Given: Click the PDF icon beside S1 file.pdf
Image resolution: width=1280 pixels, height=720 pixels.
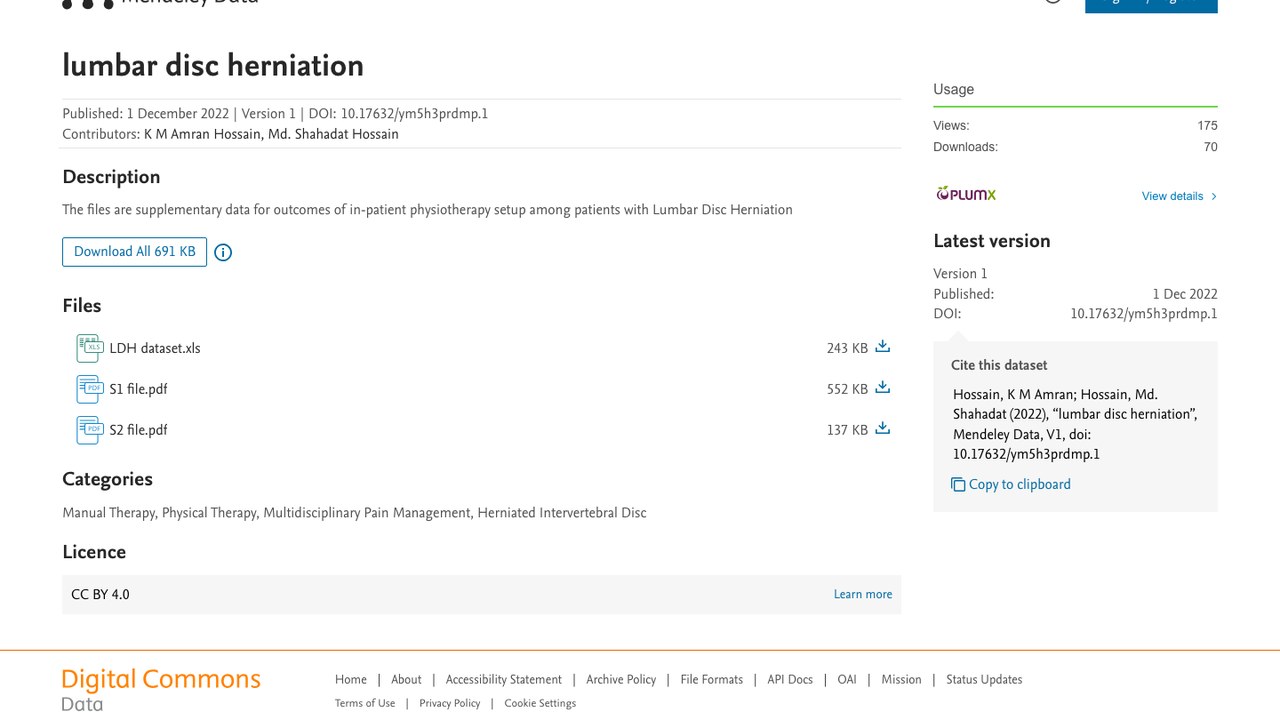Looking at the screenshot, I should 89,389.
